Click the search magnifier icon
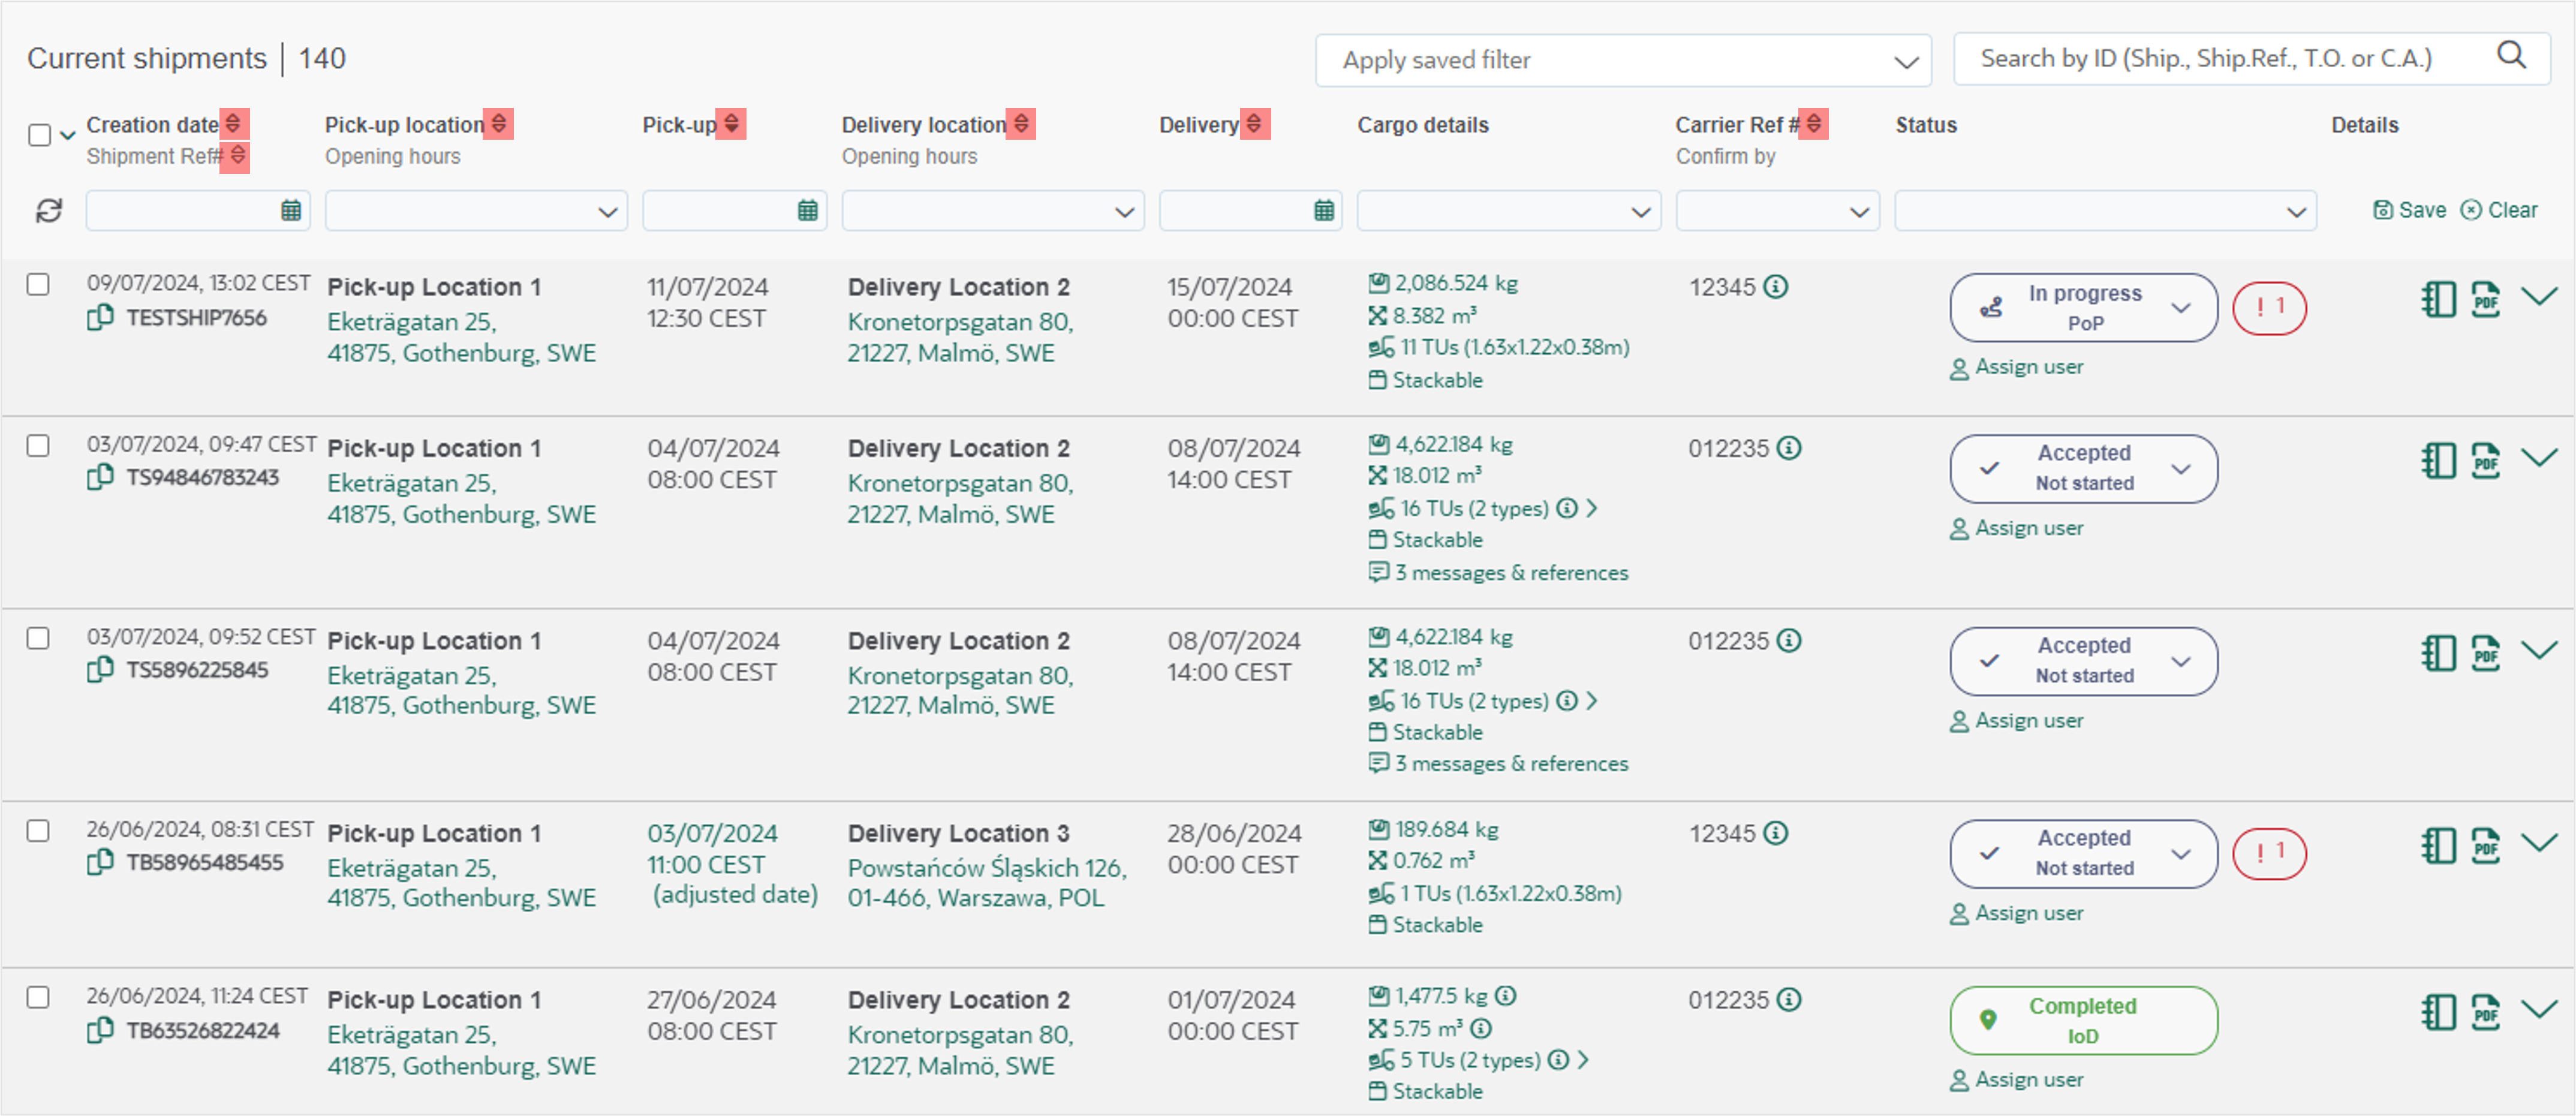Image resolution: width=2576 pixels, height=1116 pixels. (2511, 55)
